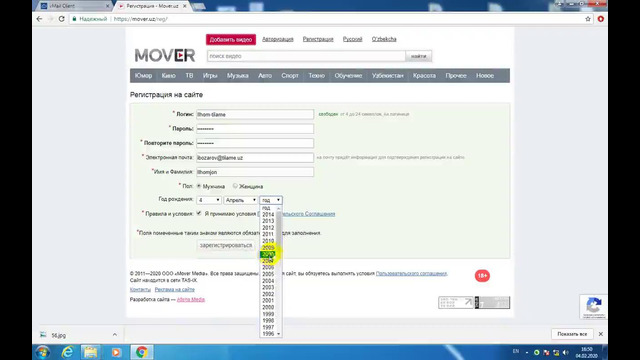Click the поиск видео search box
Image resolution: width=640 pixels, height=360 pixels.
tap(306, 56)
